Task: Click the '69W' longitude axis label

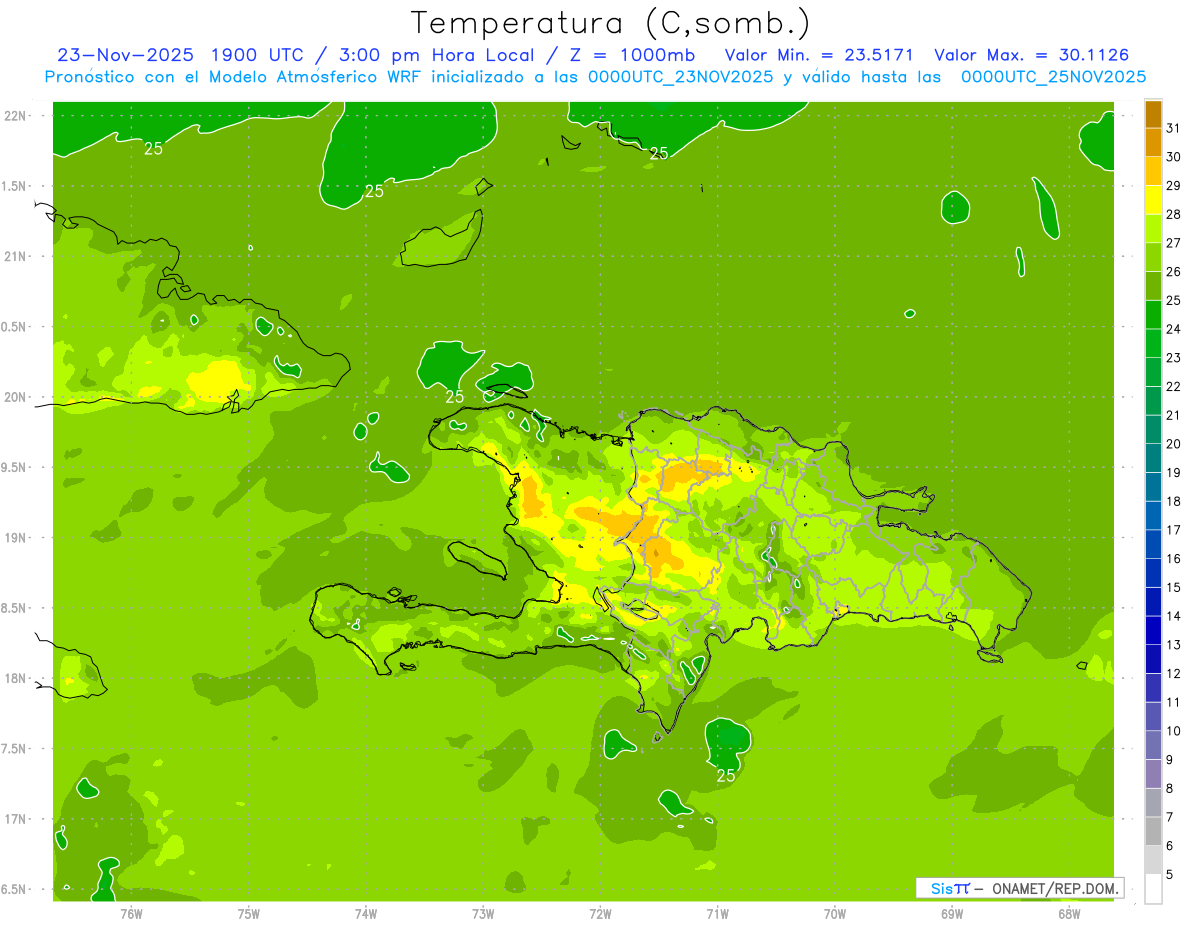Action: [952, 914]
